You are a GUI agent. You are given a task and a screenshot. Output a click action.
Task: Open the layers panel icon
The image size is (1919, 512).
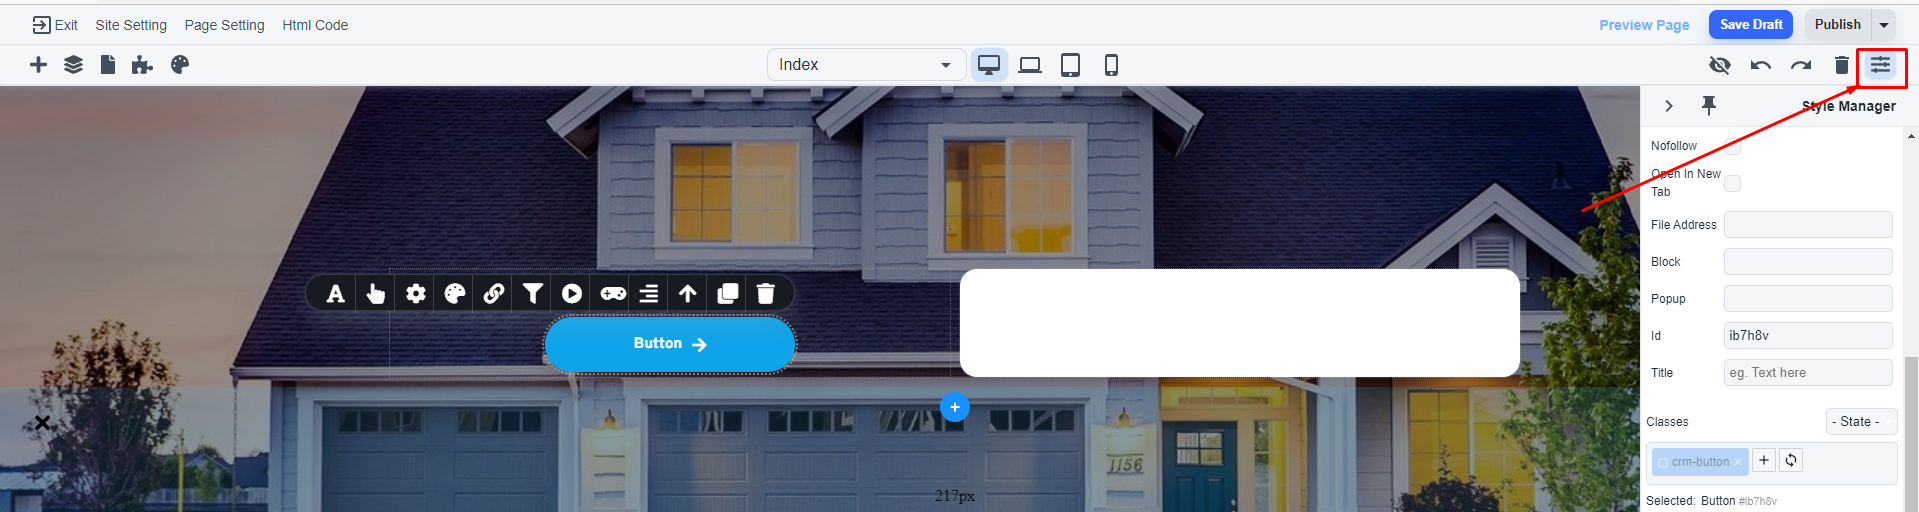[73, 65]
